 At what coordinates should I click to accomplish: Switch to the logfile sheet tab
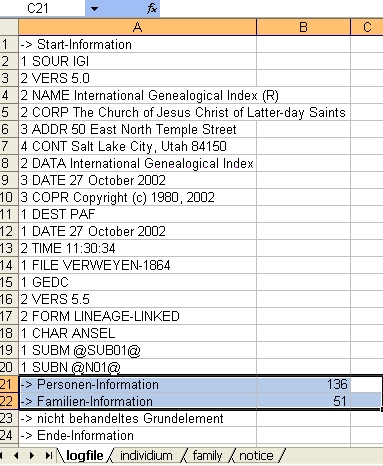coord(85,455)
